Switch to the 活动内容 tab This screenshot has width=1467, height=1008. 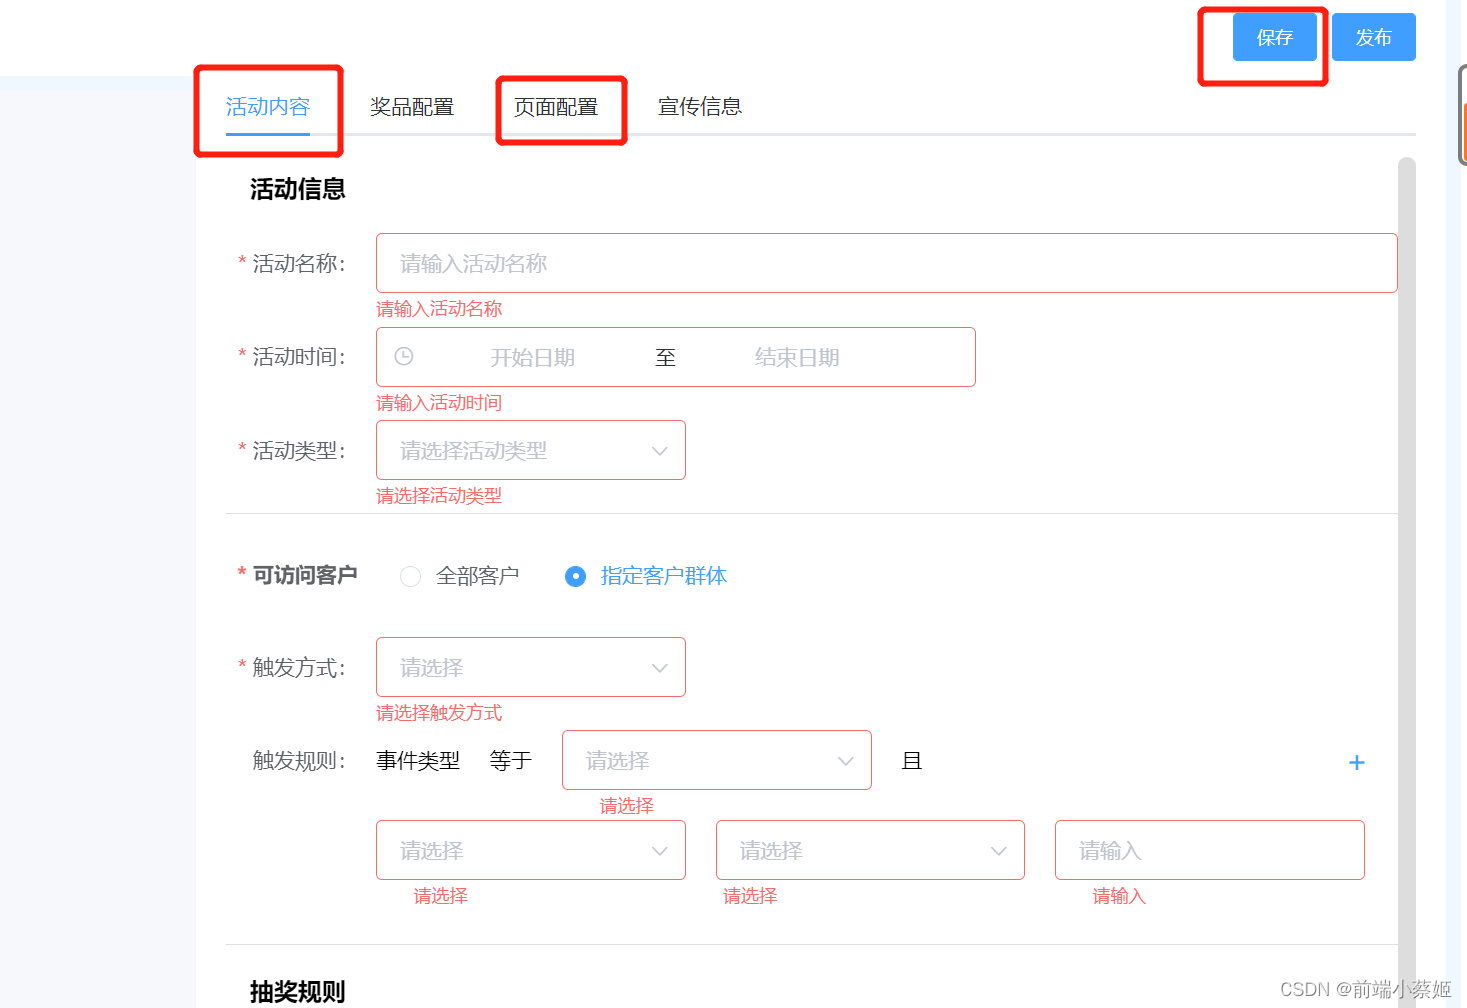(x=268, y=107)
